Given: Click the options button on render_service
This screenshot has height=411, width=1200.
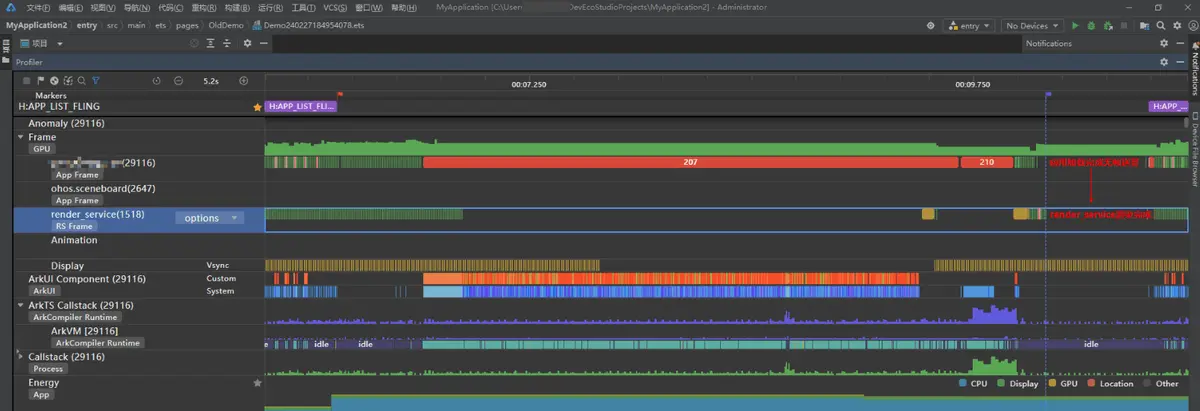Looking at the screenshot, I should (209, 218).
